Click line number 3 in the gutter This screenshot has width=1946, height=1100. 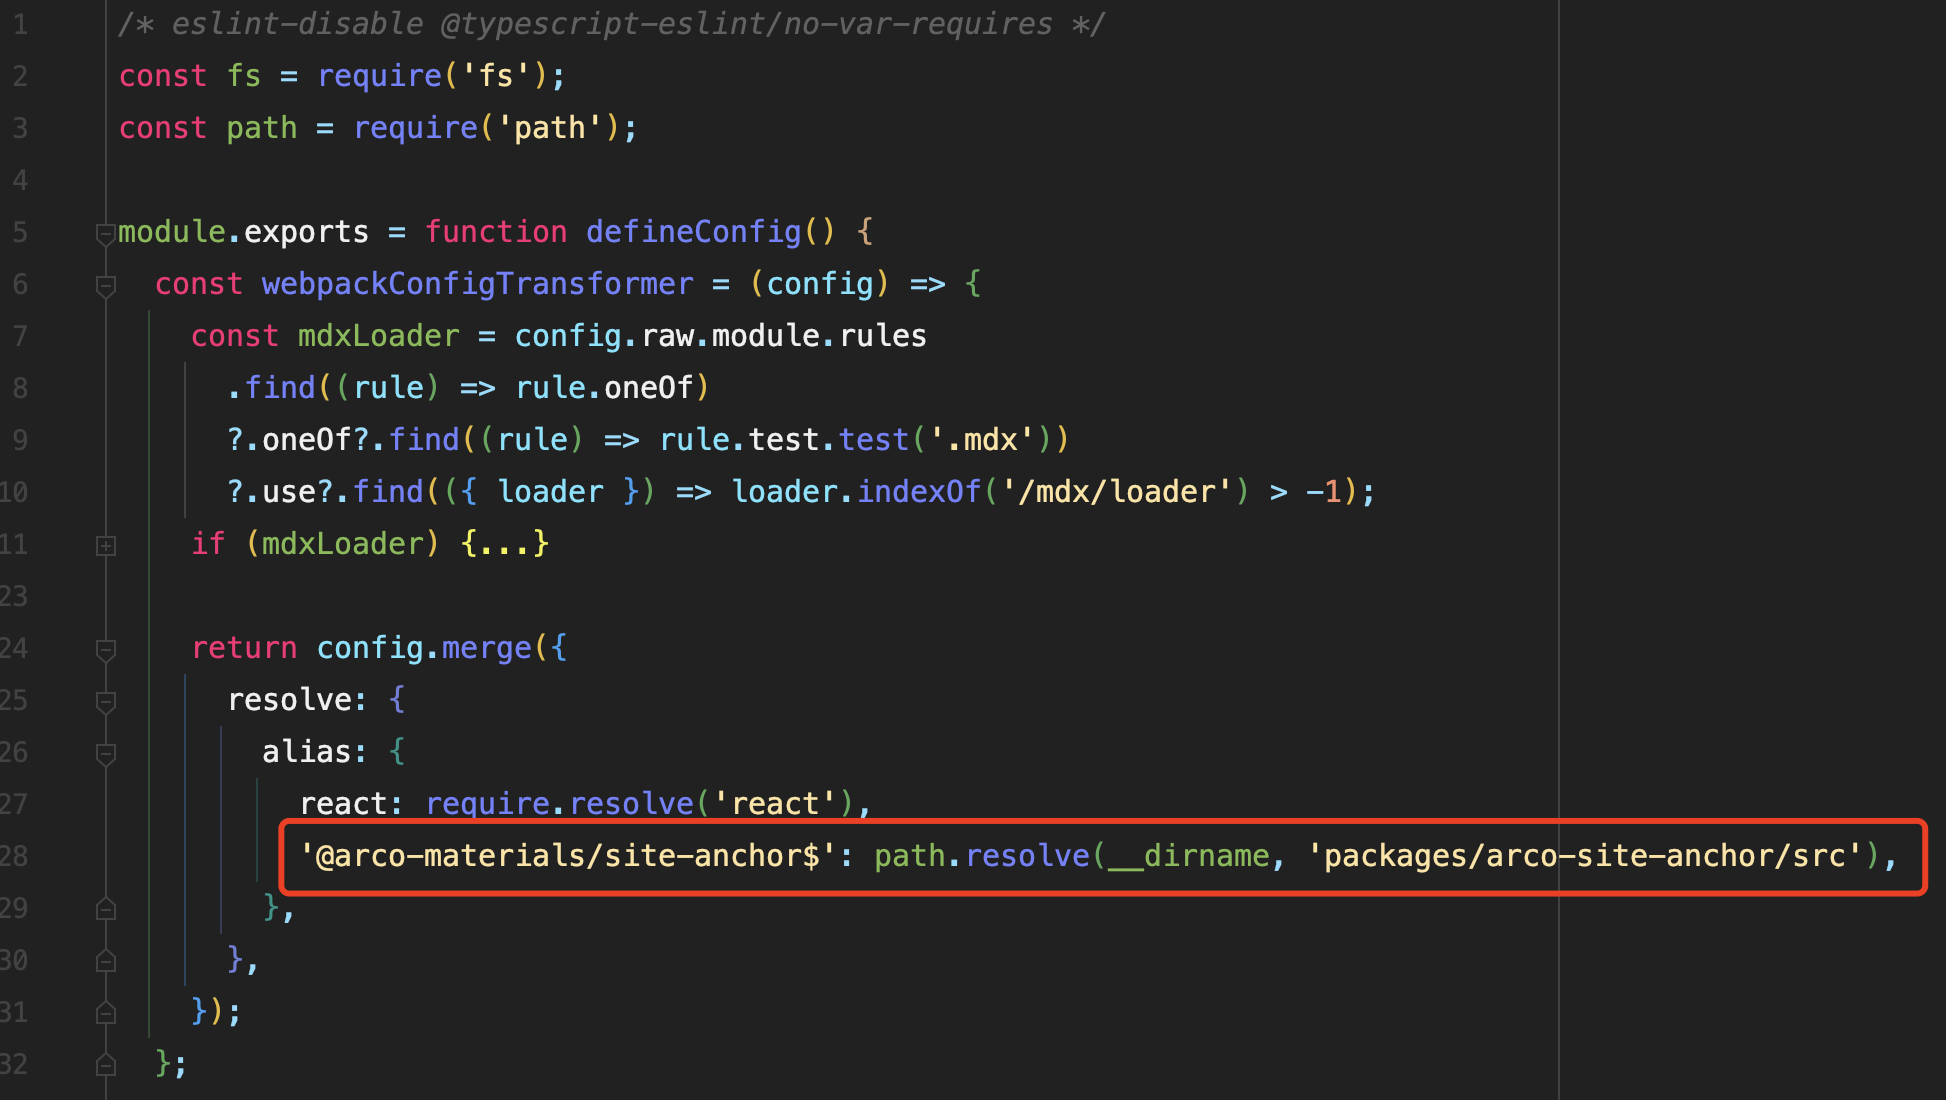point(20,128)
